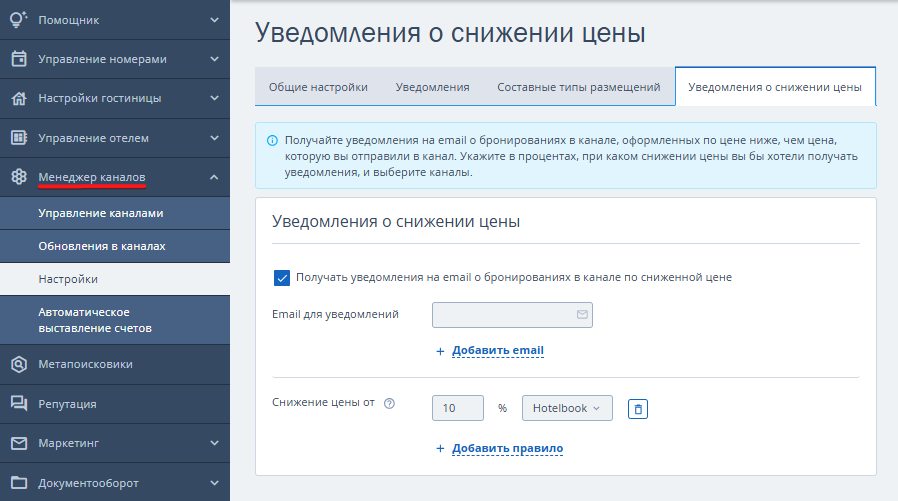Expand Управление отелем chevron

[214, 138]
